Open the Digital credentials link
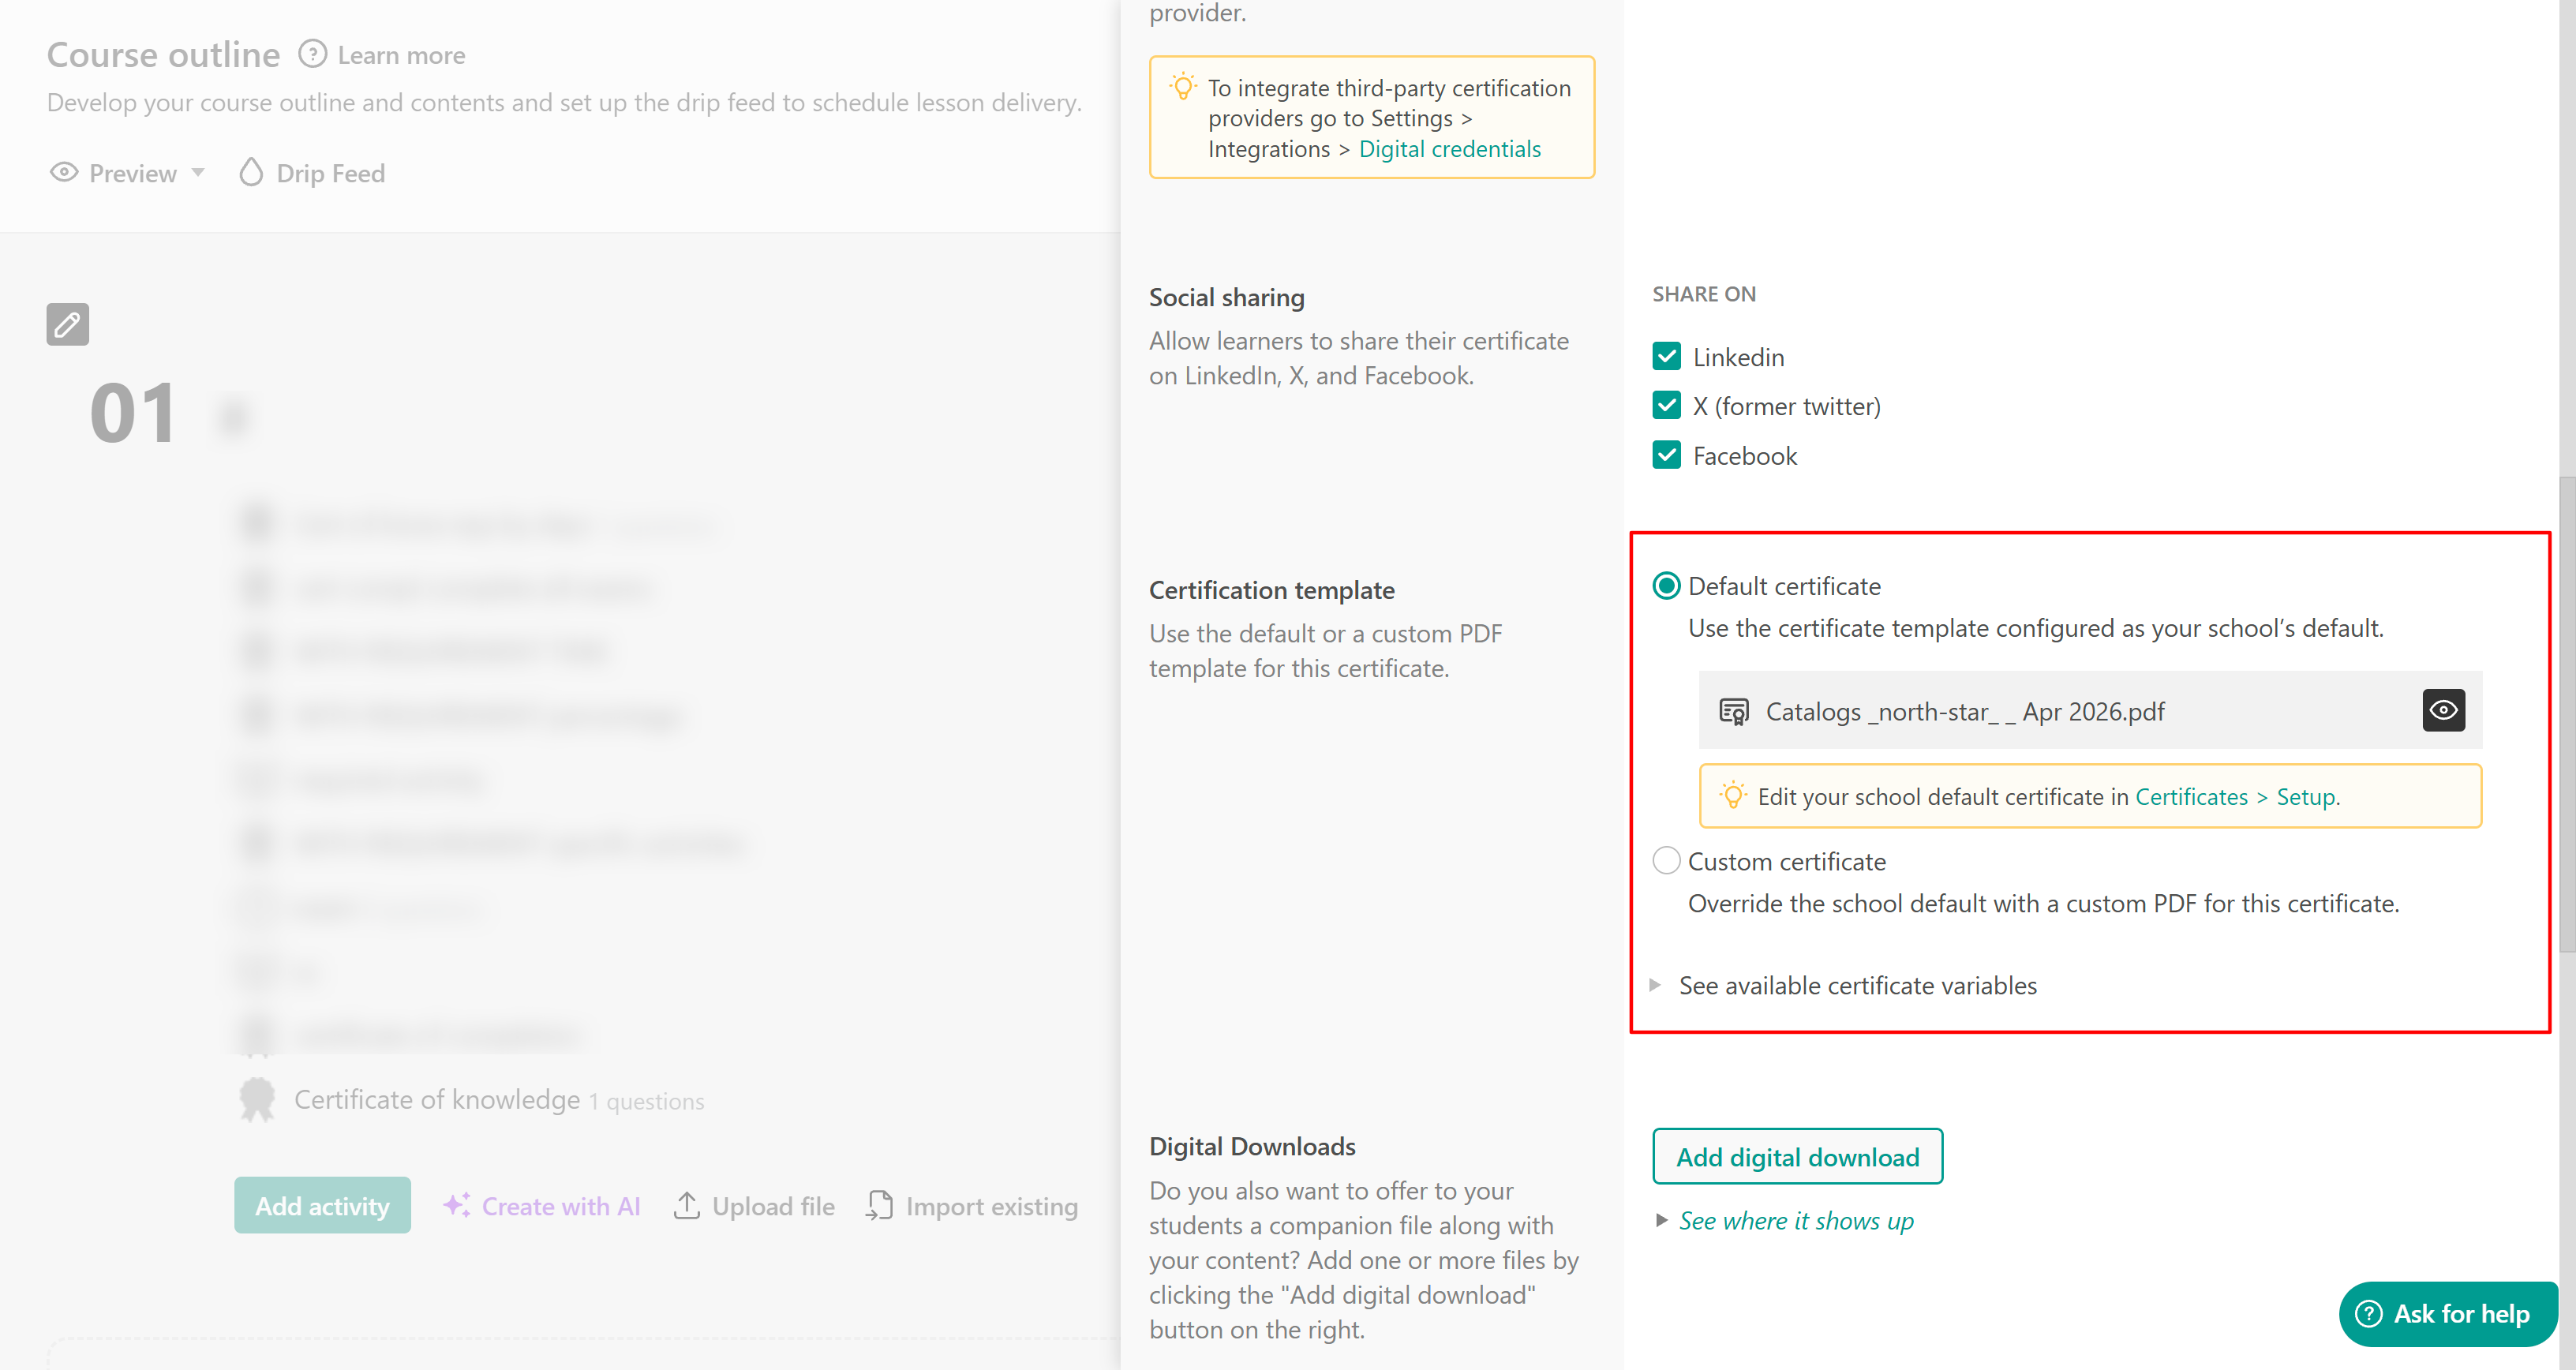 point(1449,149)
